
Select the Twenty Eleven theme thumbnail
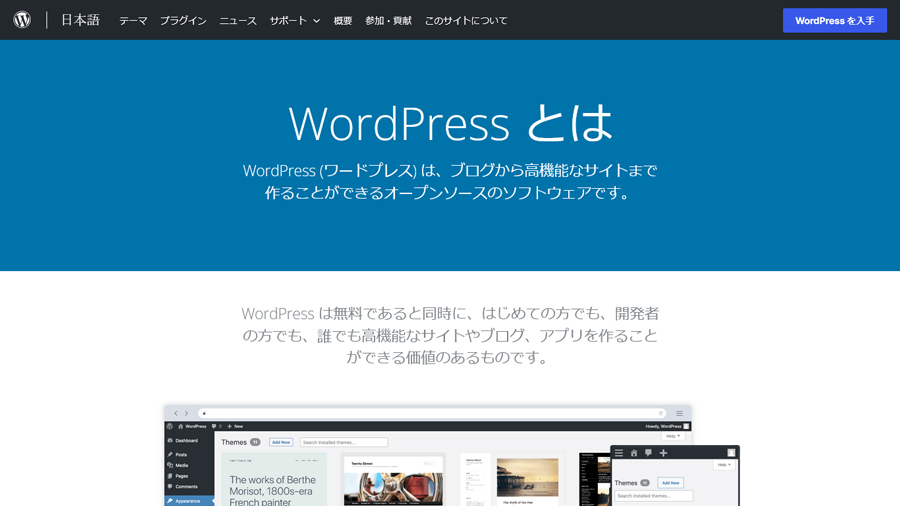pos(393,481)
